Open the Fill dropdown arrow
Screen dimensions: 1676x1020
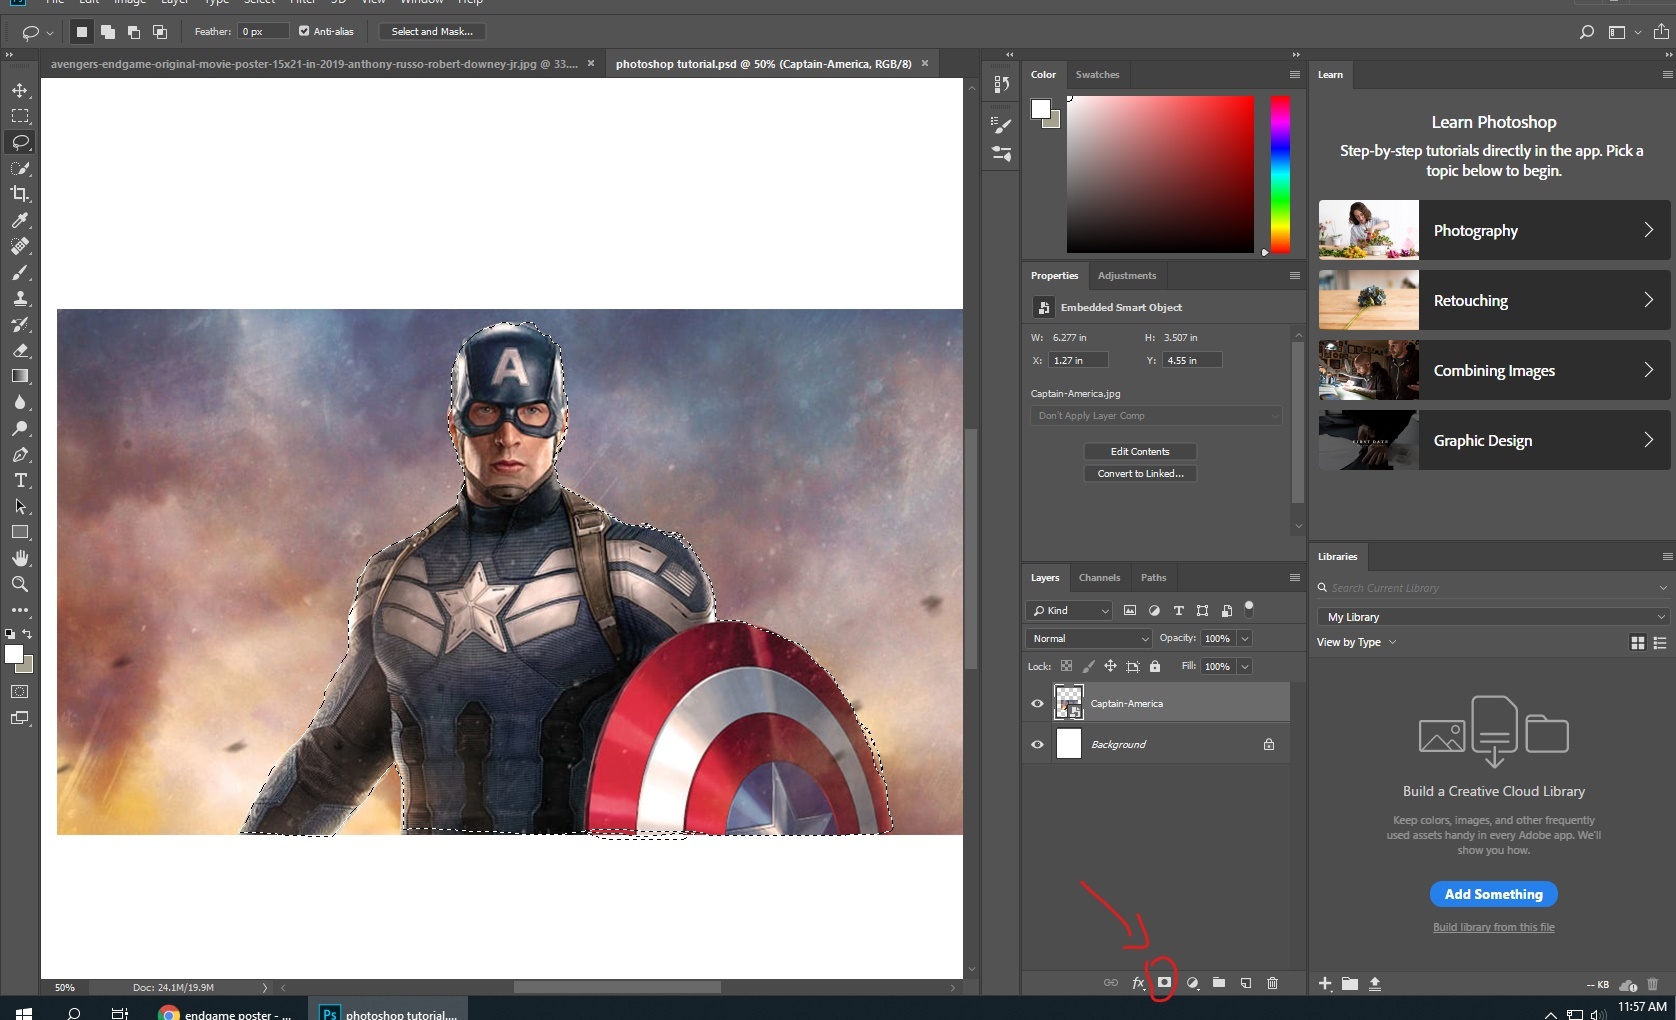pos(1245,666)
